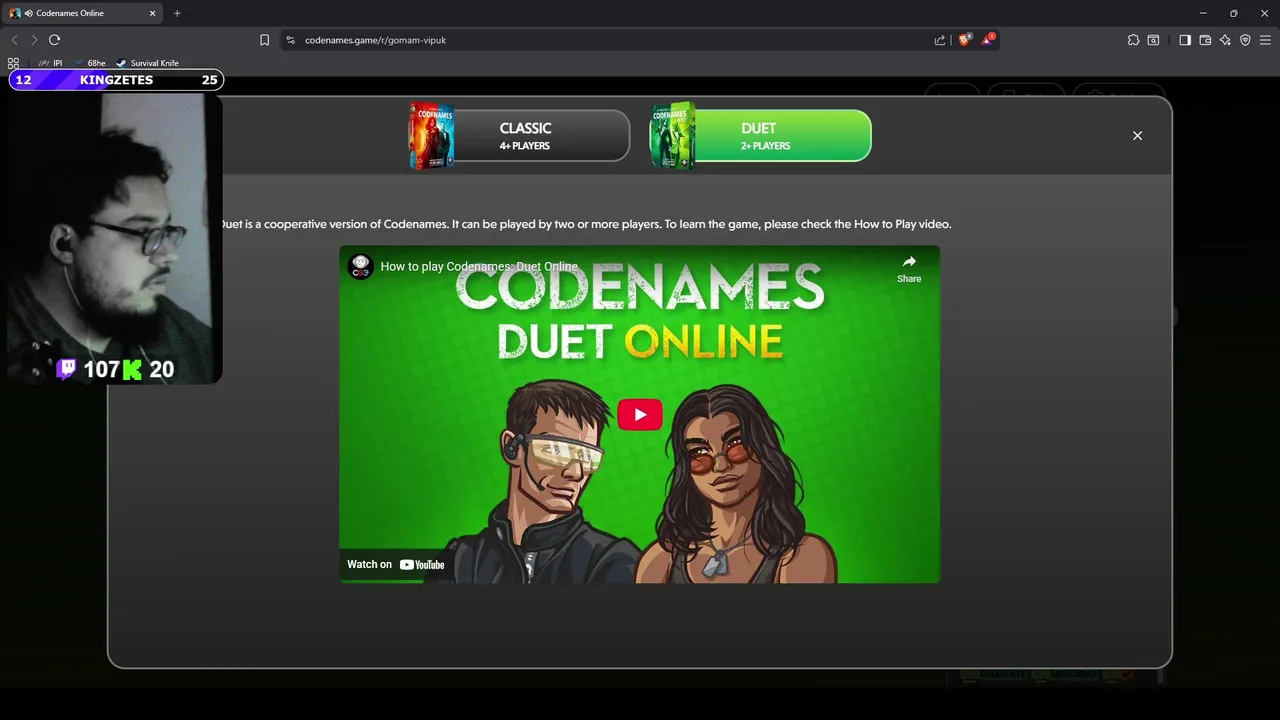
Task: Open Watch on YouTube link
Action: 396,565
